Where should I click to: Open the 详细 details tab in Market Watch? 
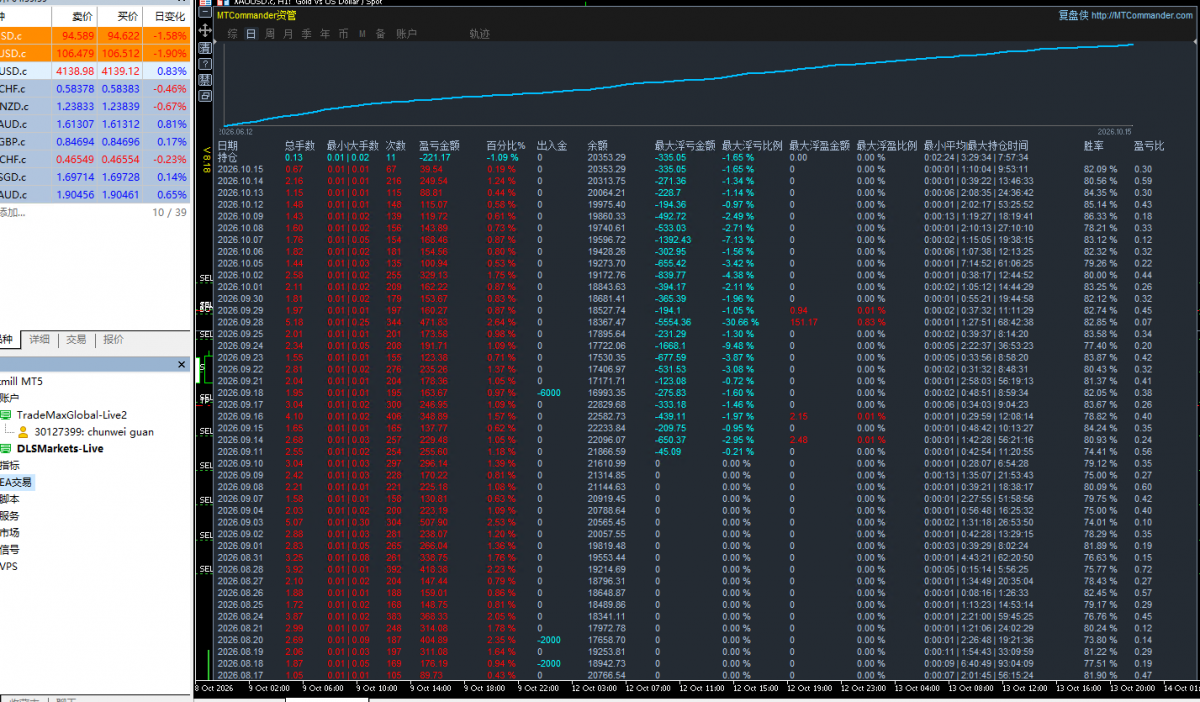(39, 340)
